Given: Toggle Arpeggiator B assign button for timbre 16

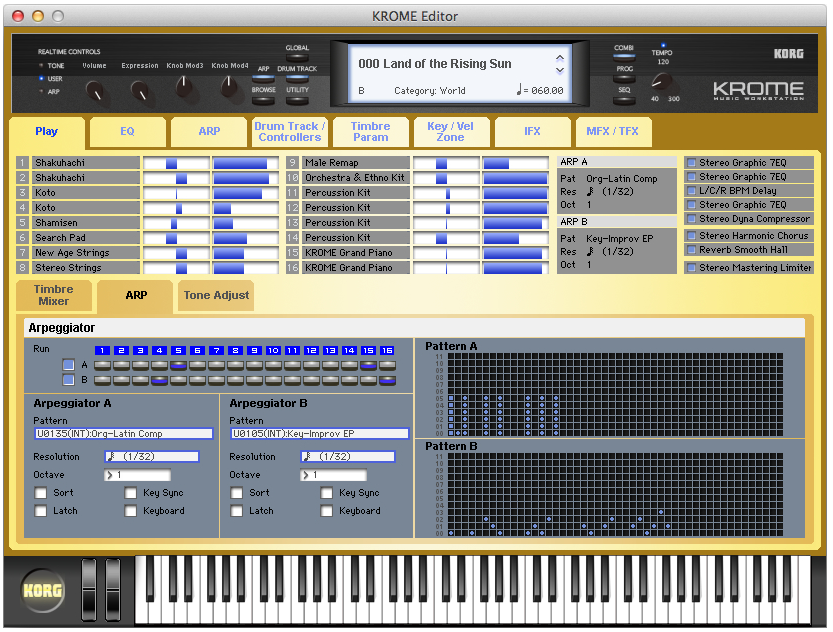Looking at the screenshot, I should point(387,380).
